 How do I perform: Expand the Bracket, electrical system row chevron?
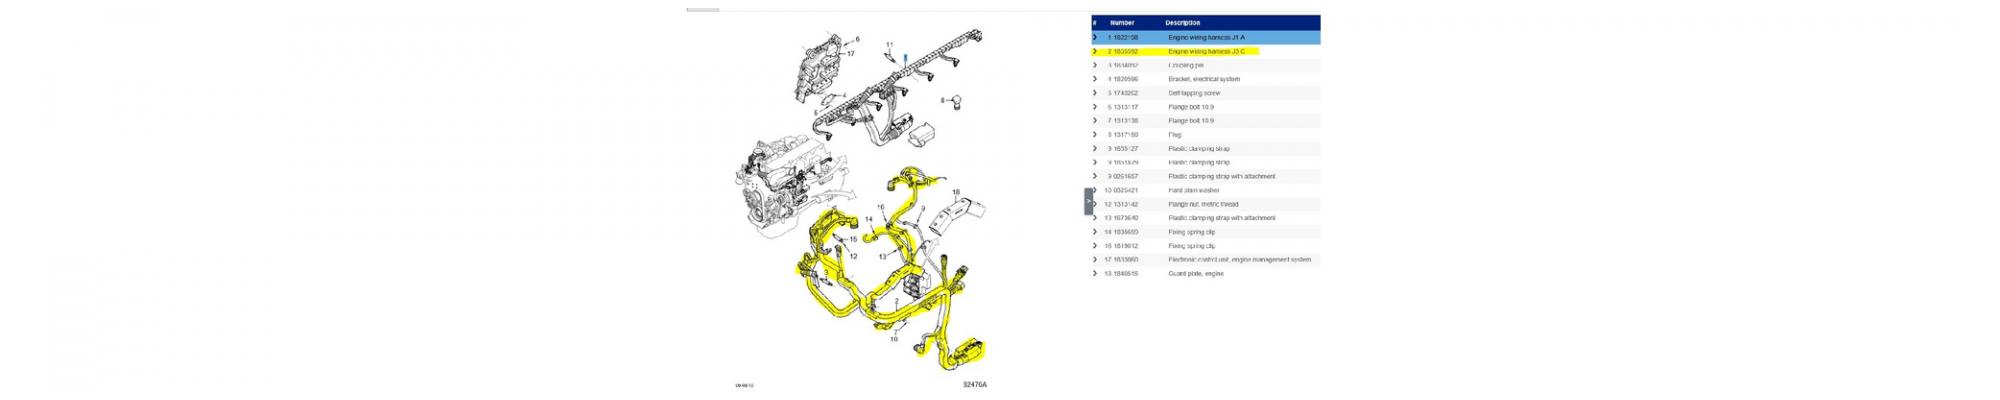tap(1095, 79)
